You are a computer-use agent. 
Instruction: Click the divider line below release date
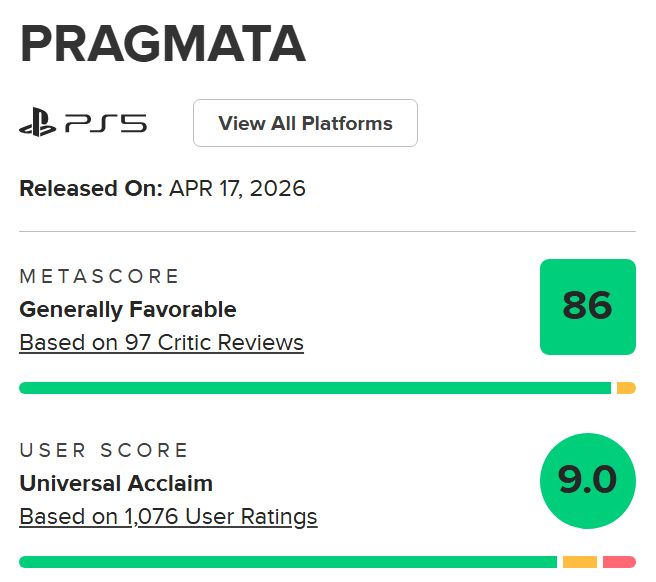[327, 232]
